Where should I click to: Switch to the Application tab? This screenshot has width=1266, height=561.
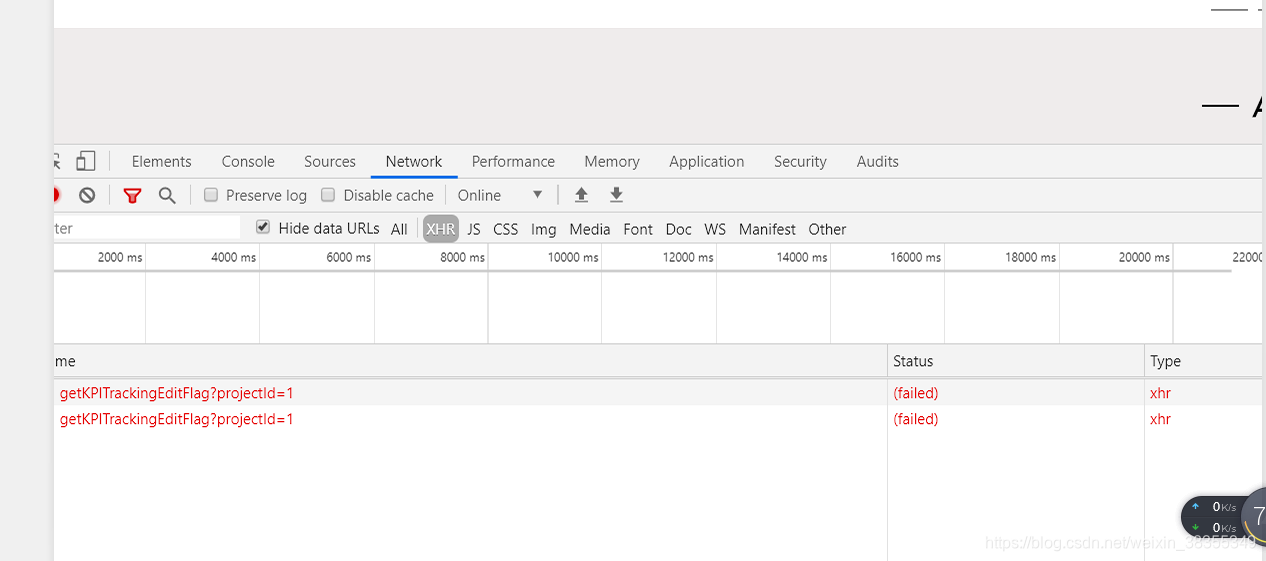707,161
